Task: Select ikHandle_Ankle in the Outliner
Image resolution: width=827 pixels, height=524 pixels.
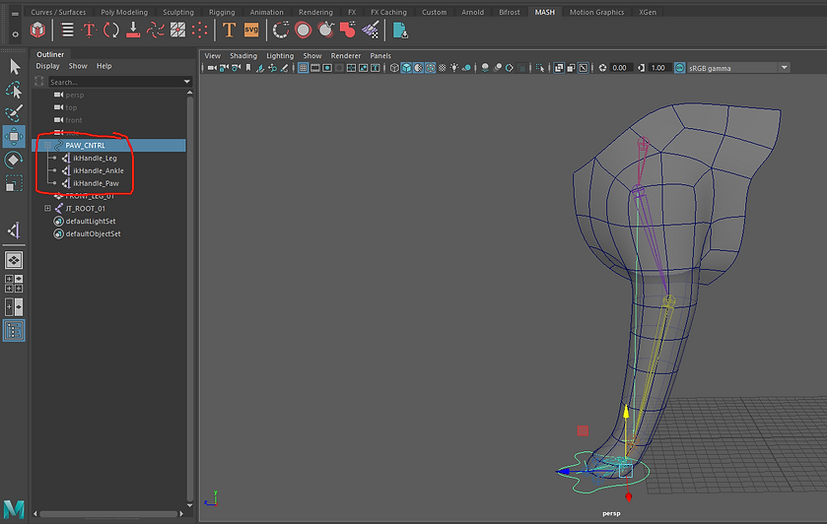Action: coord(98,170)
